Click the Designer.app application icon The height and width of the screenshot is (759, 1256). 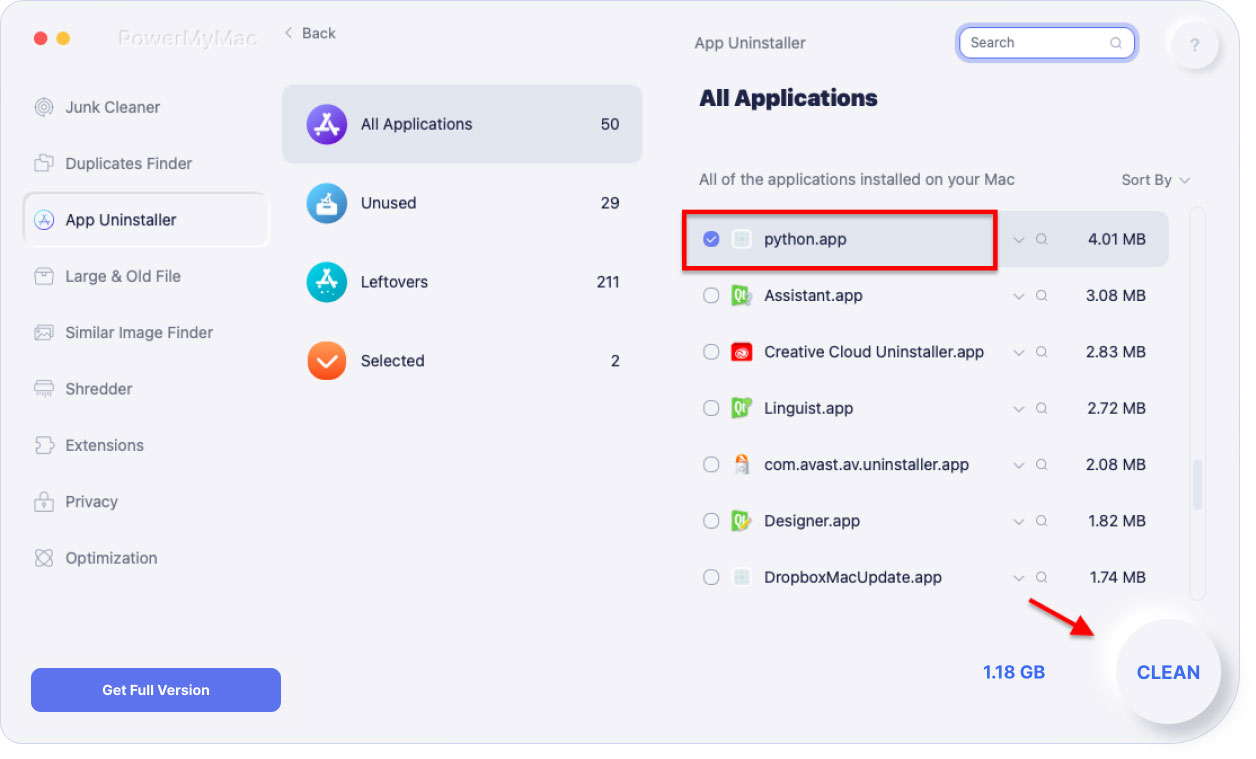741,521
